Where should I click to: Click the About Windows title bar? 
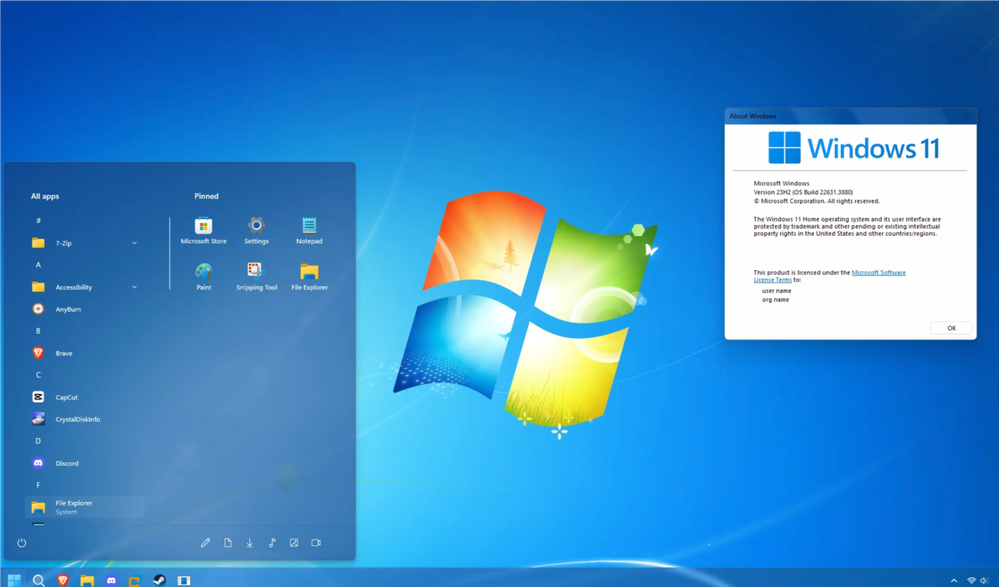(x=851, y=116)
